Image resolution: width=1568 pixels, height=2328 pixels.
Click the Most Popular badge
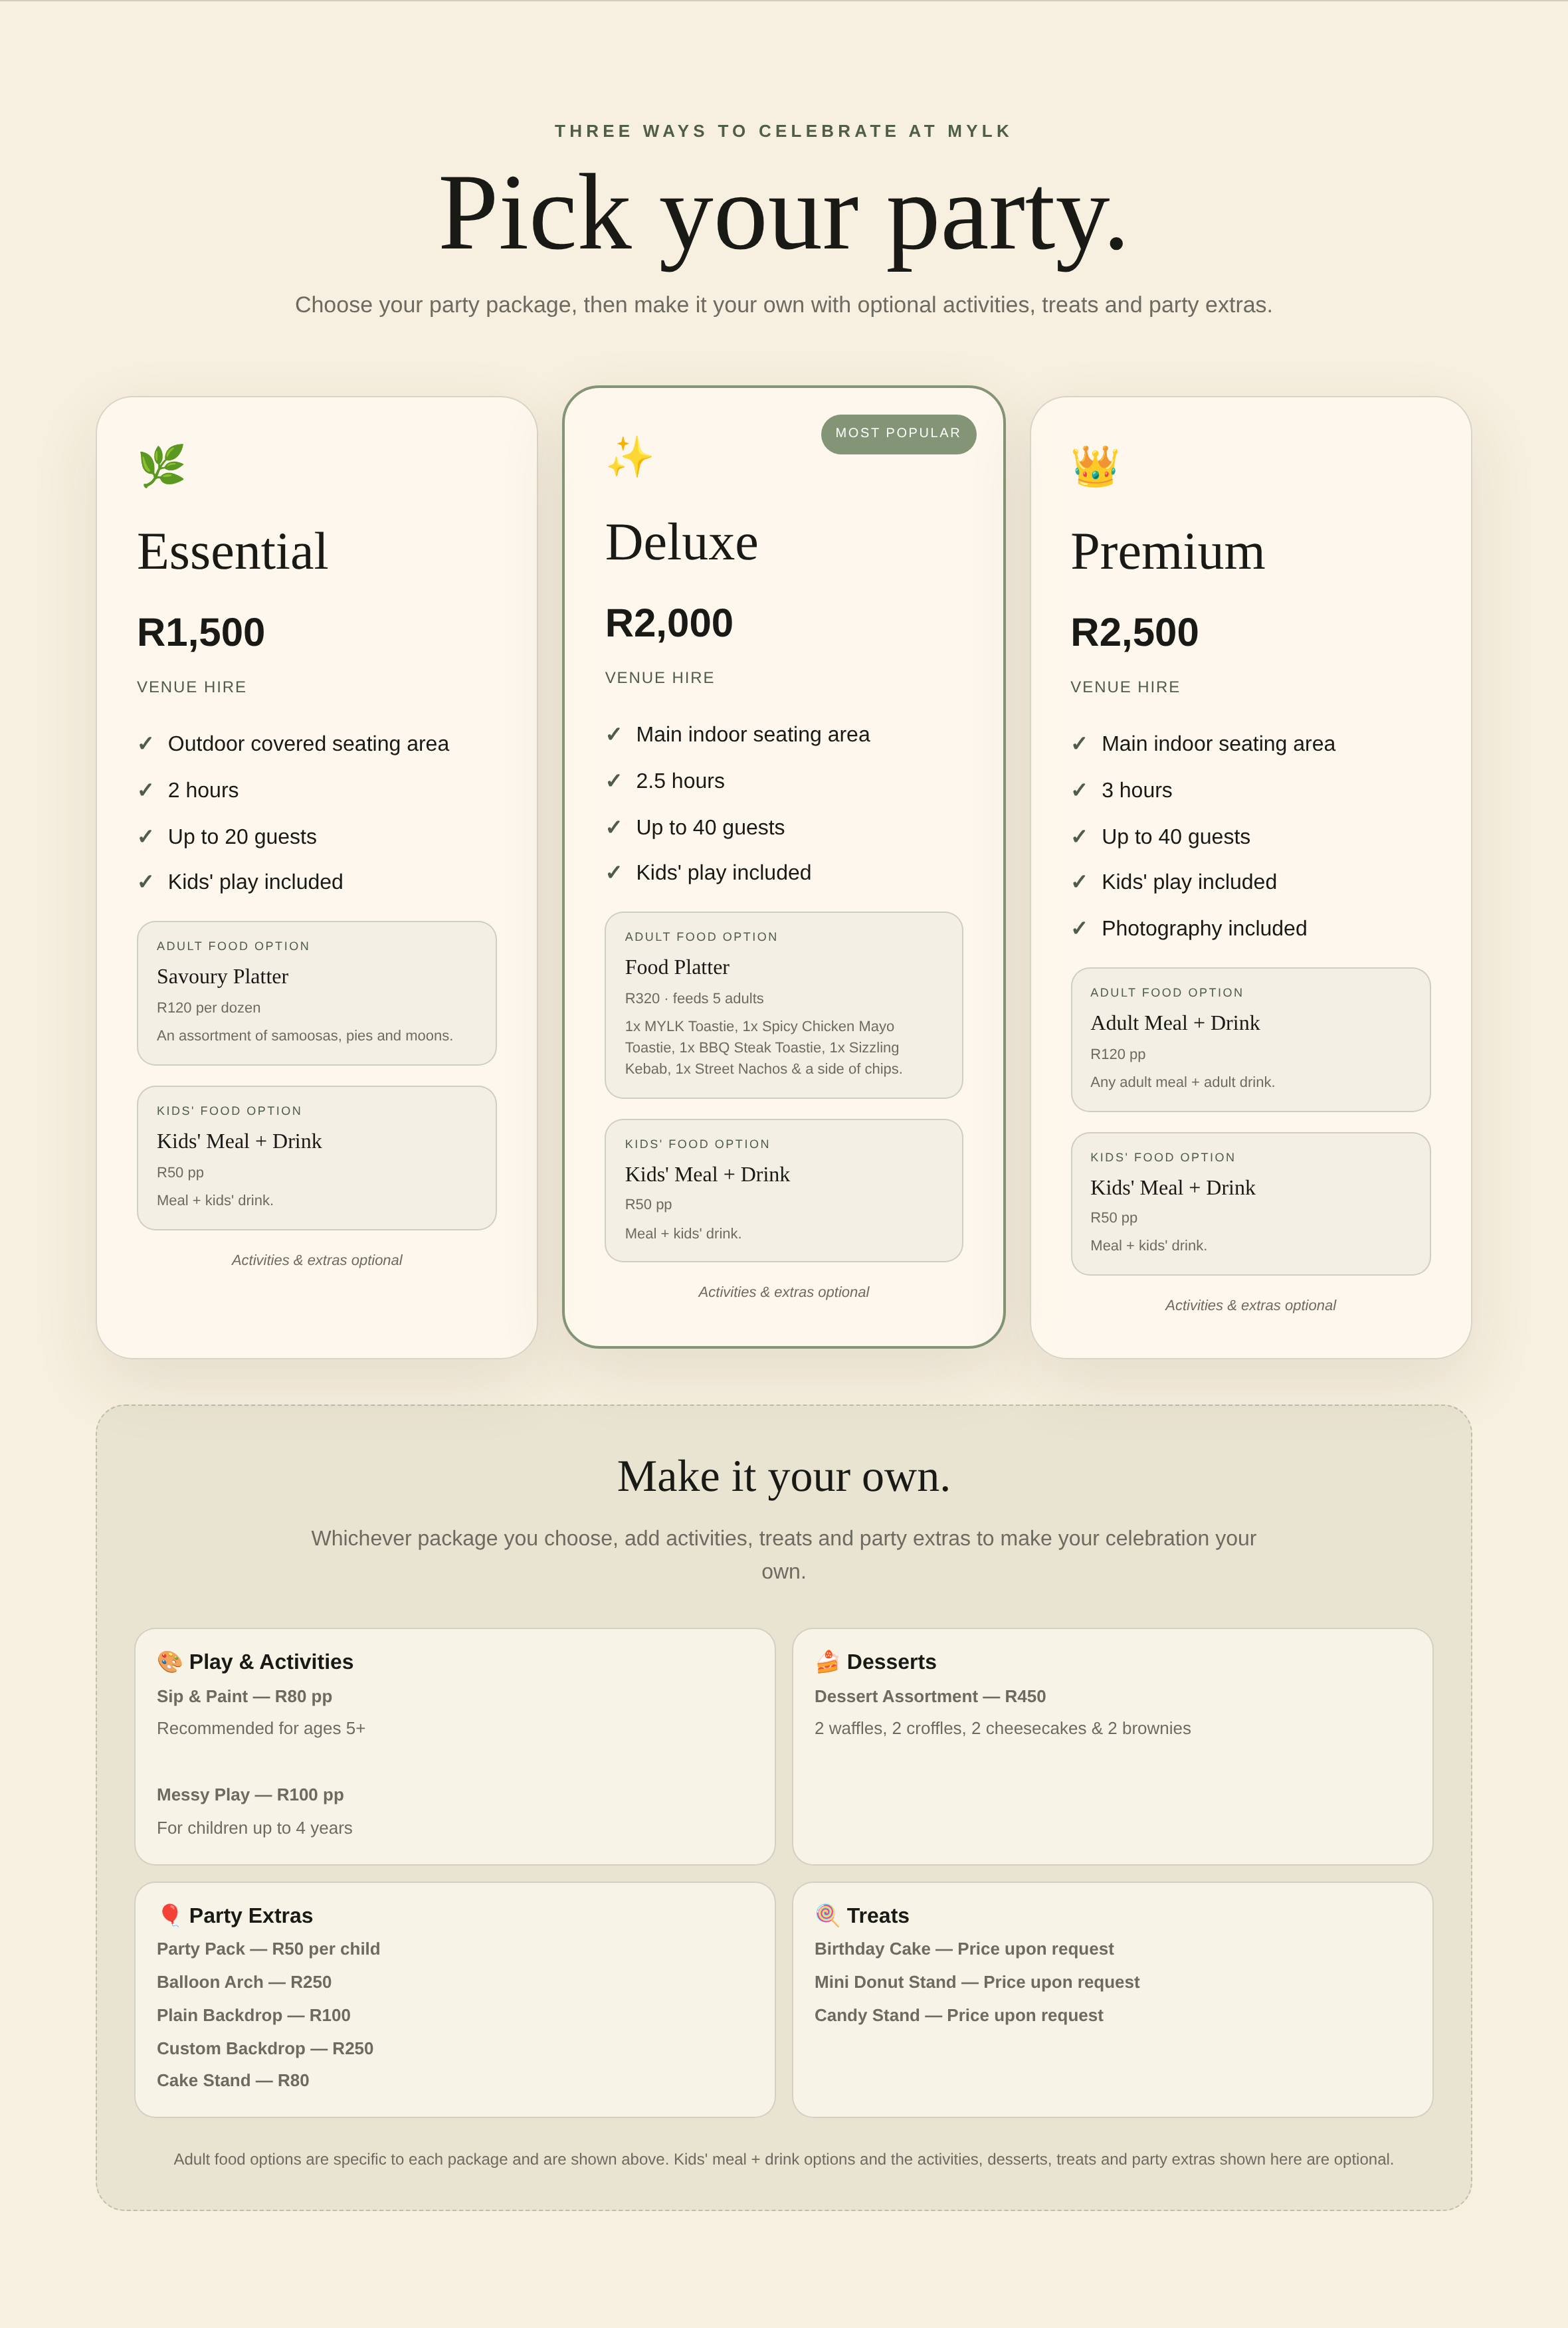pos(898,433)
